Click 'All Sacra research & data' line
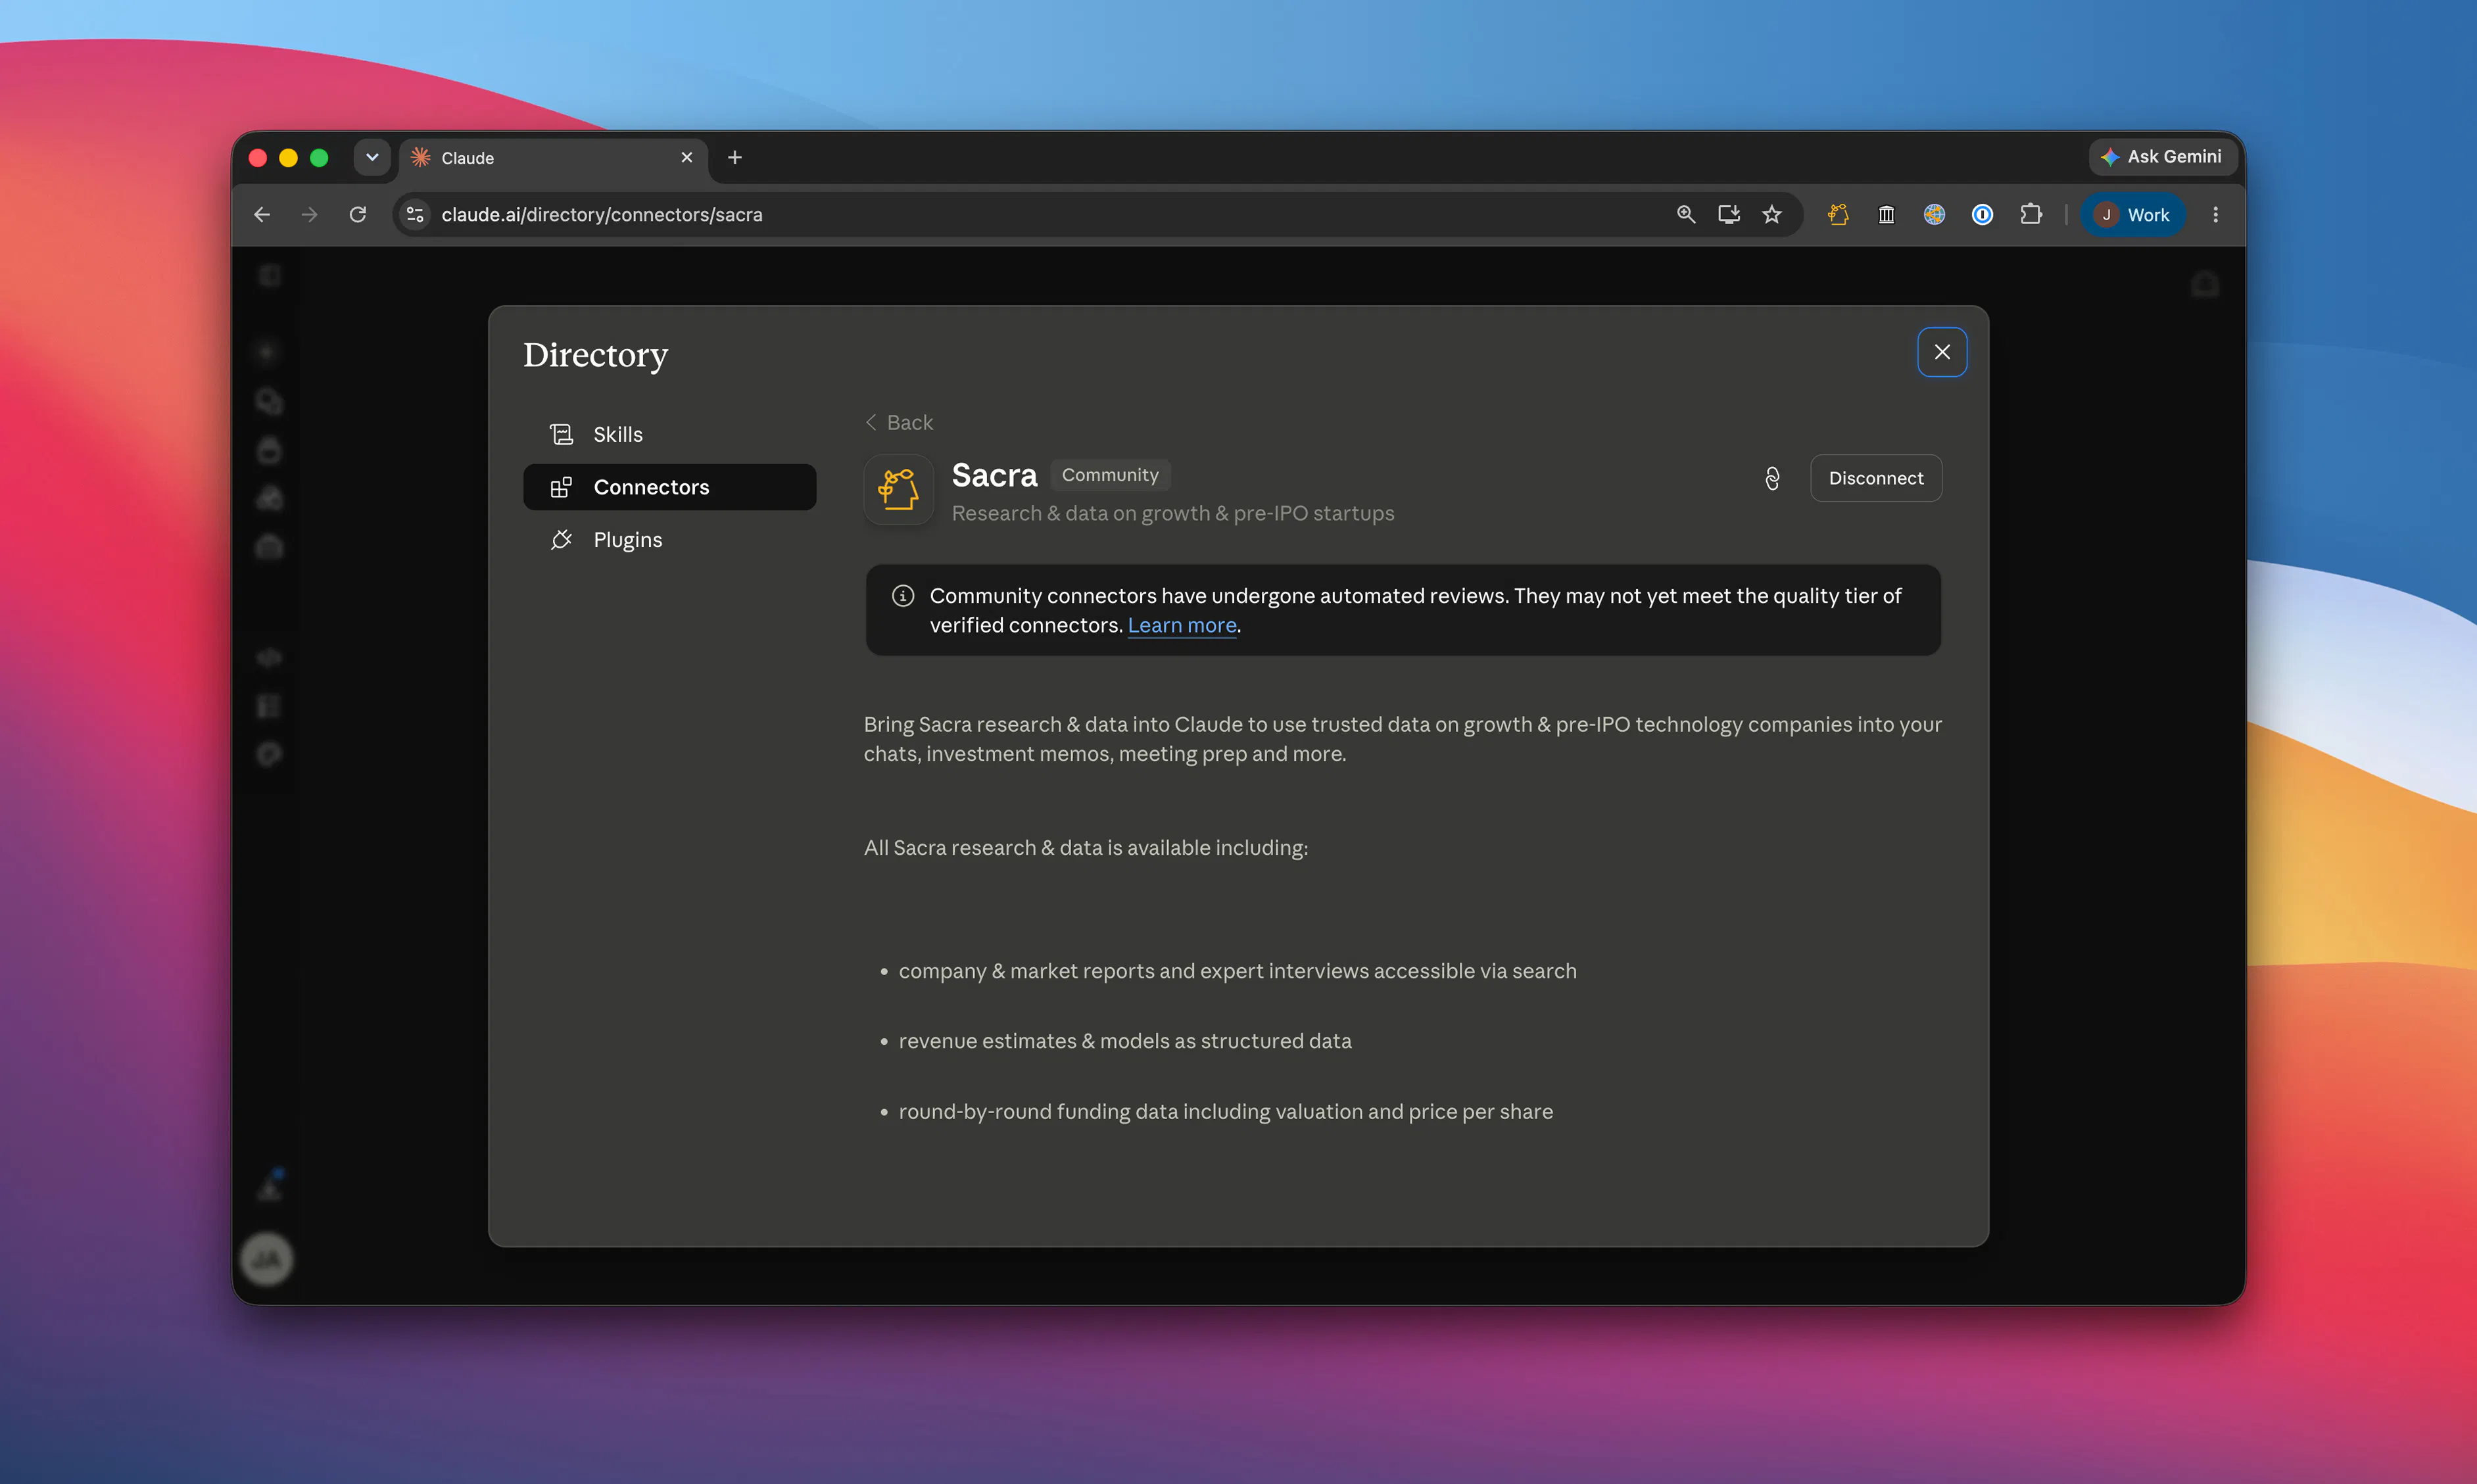The image size is (2477, 1484). (x=1086, y=848)
